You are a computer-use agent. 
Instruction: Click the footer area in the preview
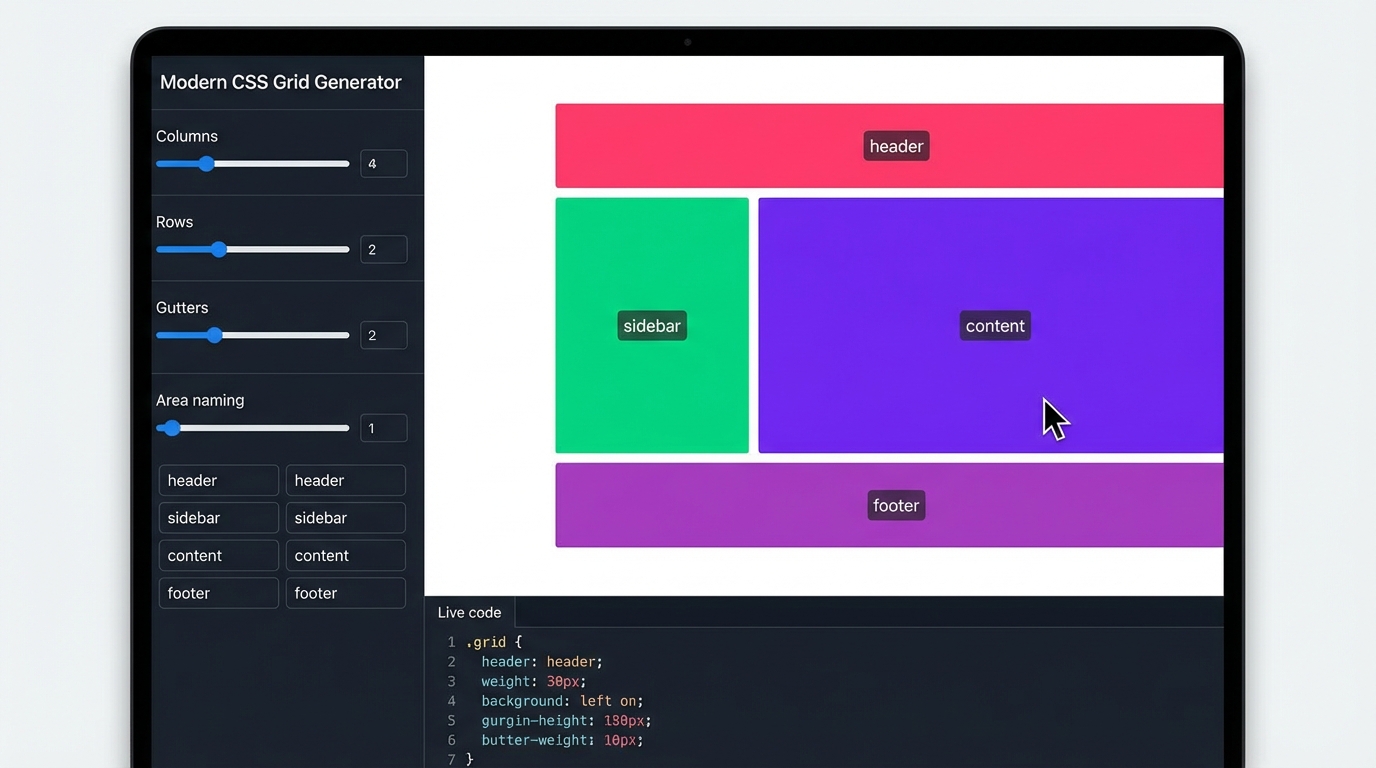[x=896, y=505]
